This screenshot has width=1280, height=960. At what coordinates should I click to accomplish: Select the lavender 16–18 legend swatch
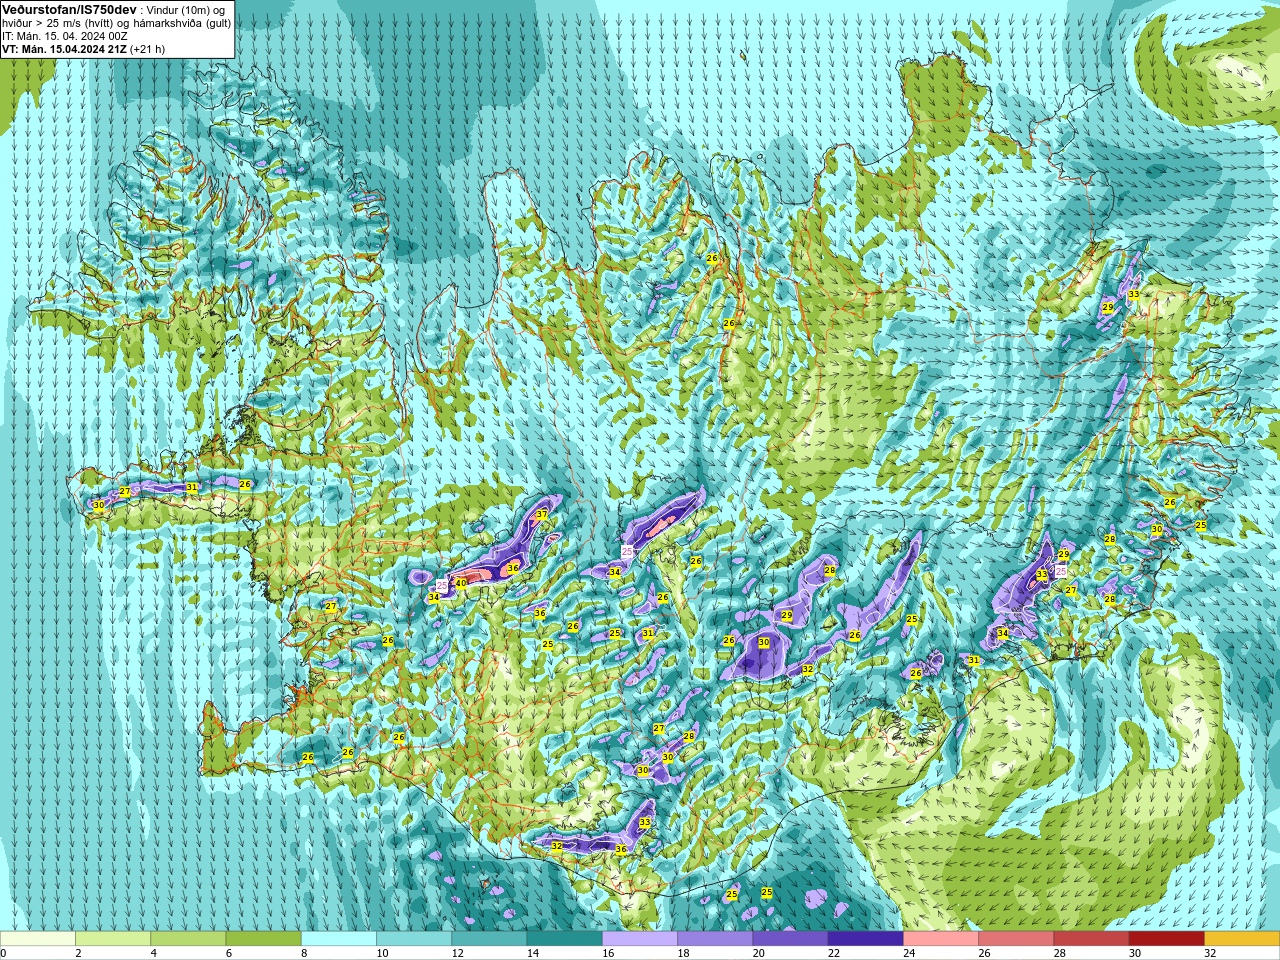(640, 939)
